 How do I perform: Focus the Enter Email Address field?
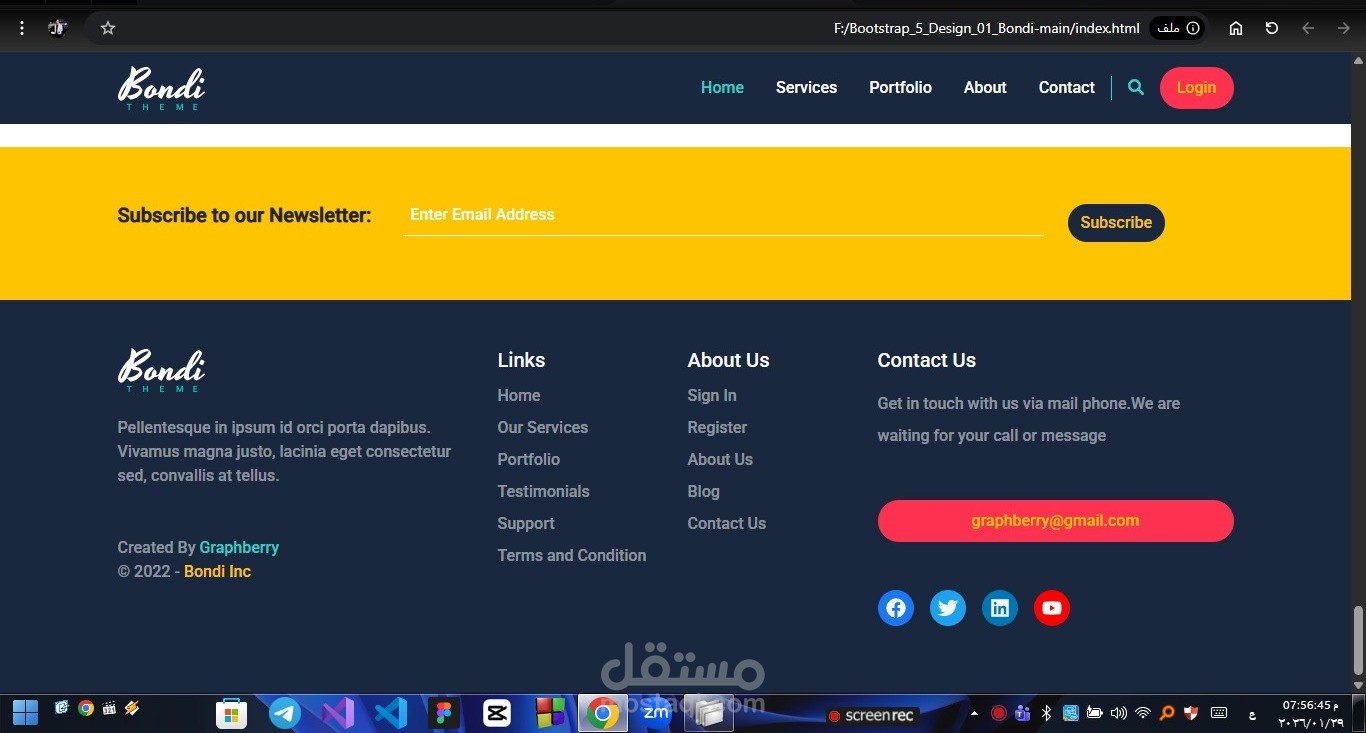723,215
